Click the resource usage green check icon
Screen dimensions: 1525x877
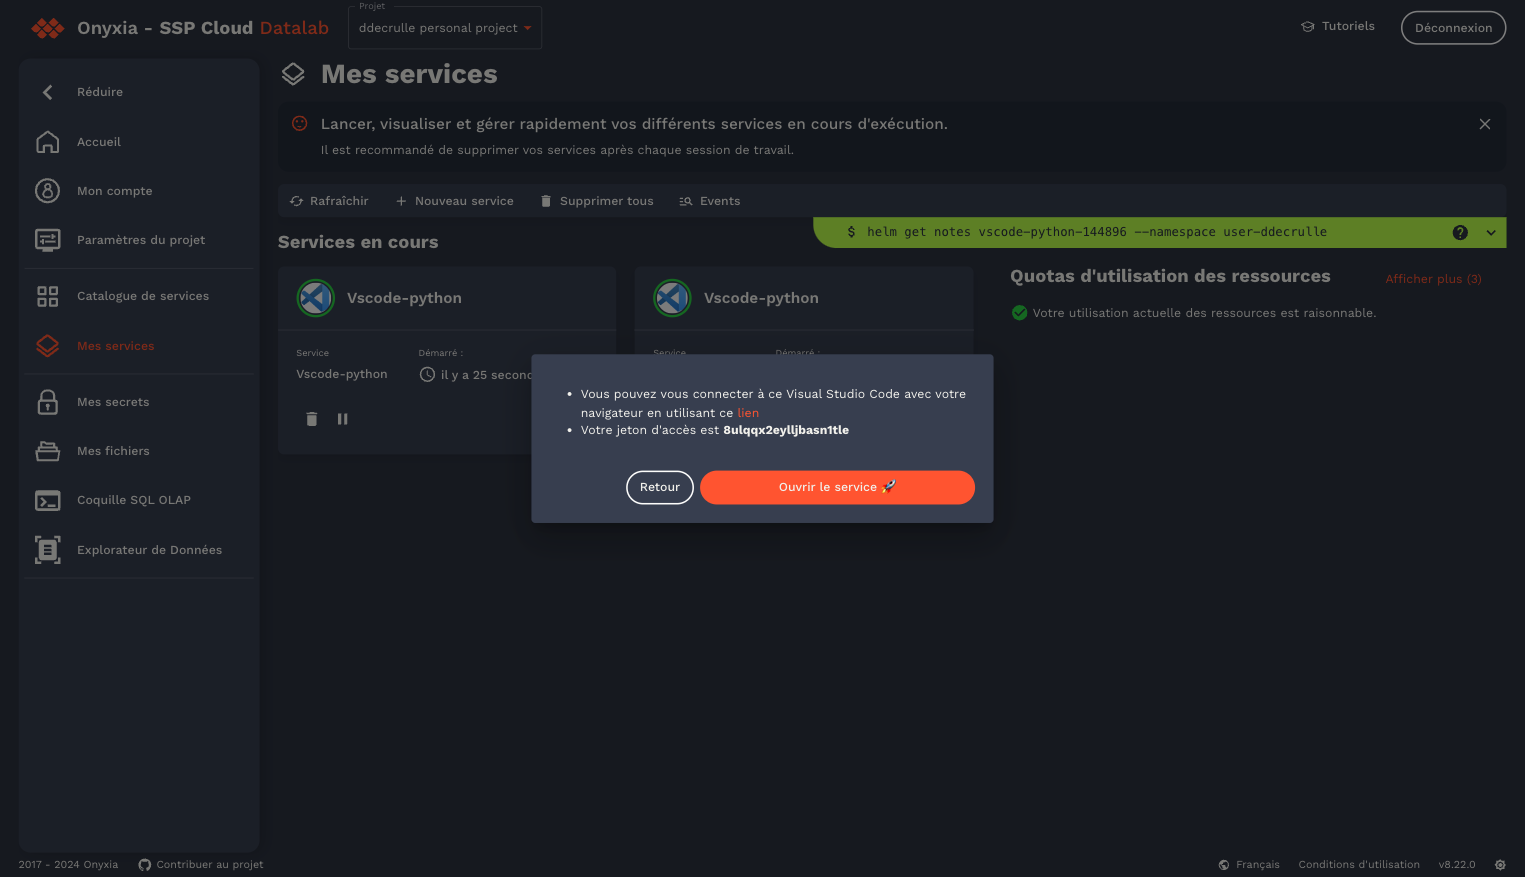(x=1020, y=313)
